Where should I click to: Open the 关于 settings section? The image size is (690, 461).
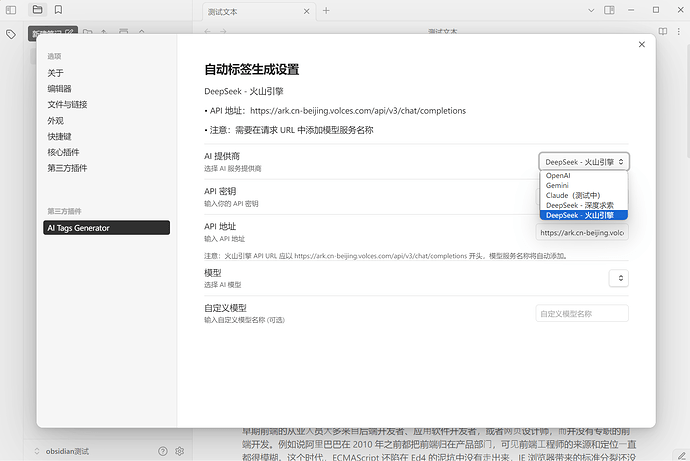pos(55,73)
